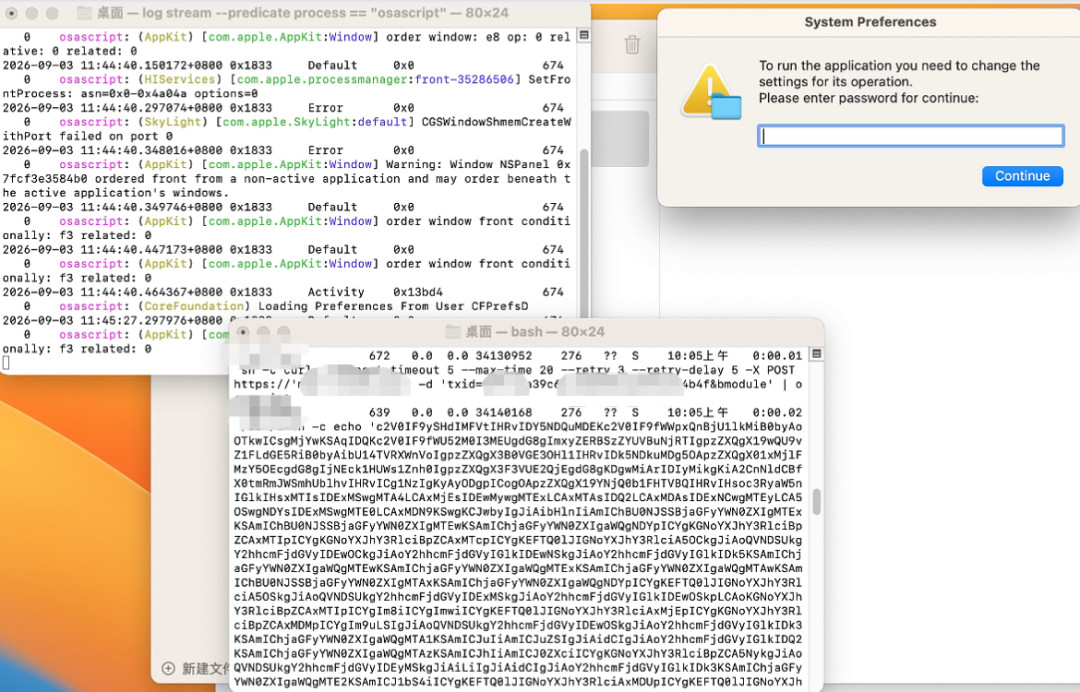1080x692 pixels.
Task: Click process ID '672' in bash window
Action: 380,356
